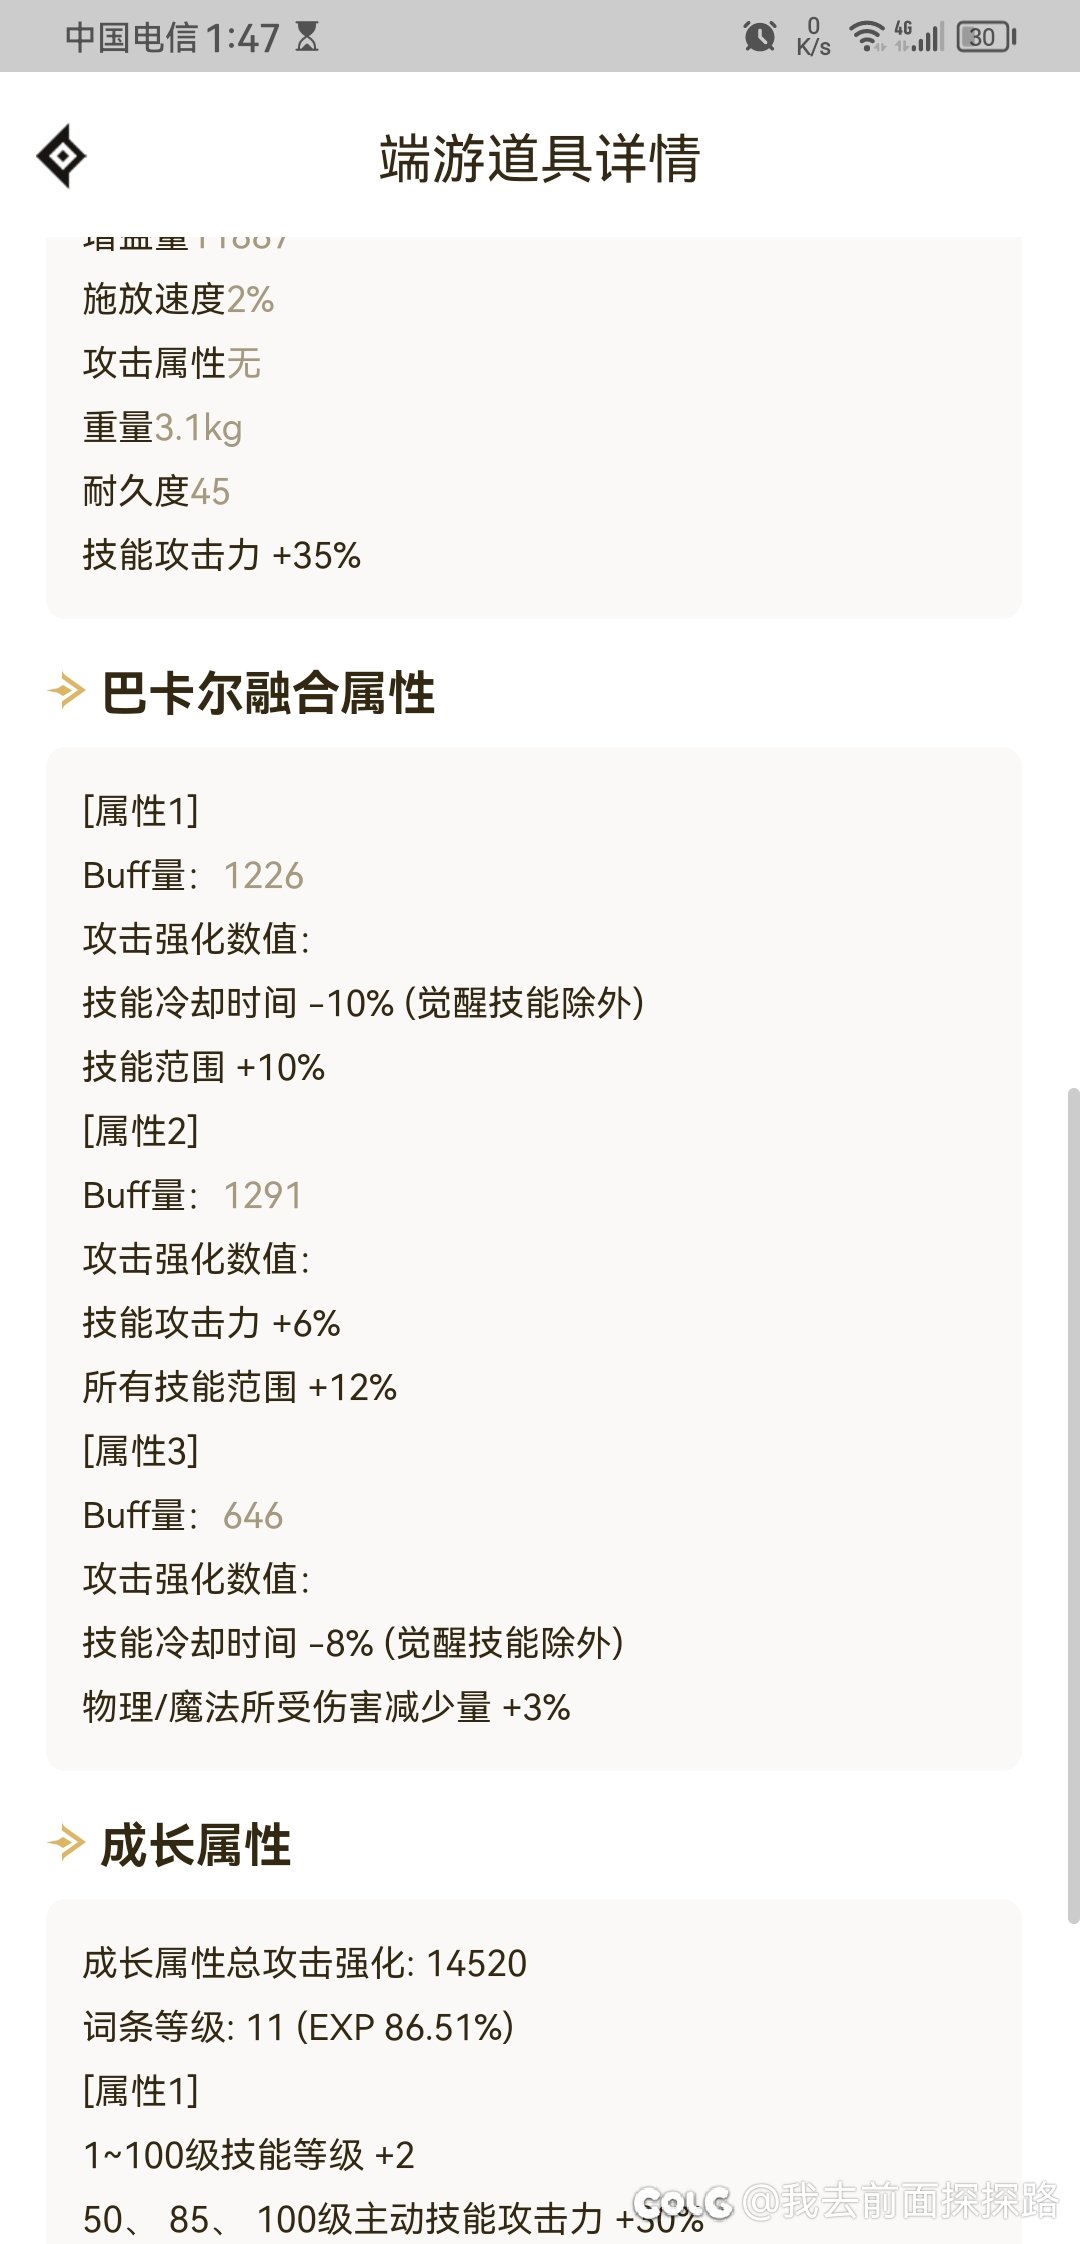Image resolution: width=1080 pixels, height=2244 pixels.
Task: Tap the 4G signal strength icon
Action: (919, 37)
